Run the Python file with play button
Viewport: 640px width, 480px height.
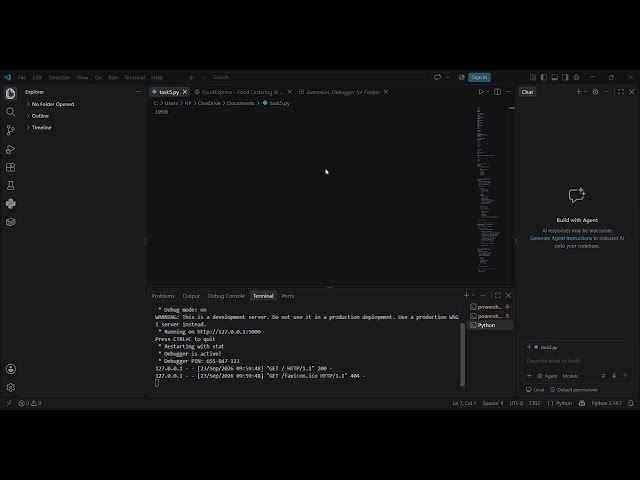click(481, 92)
